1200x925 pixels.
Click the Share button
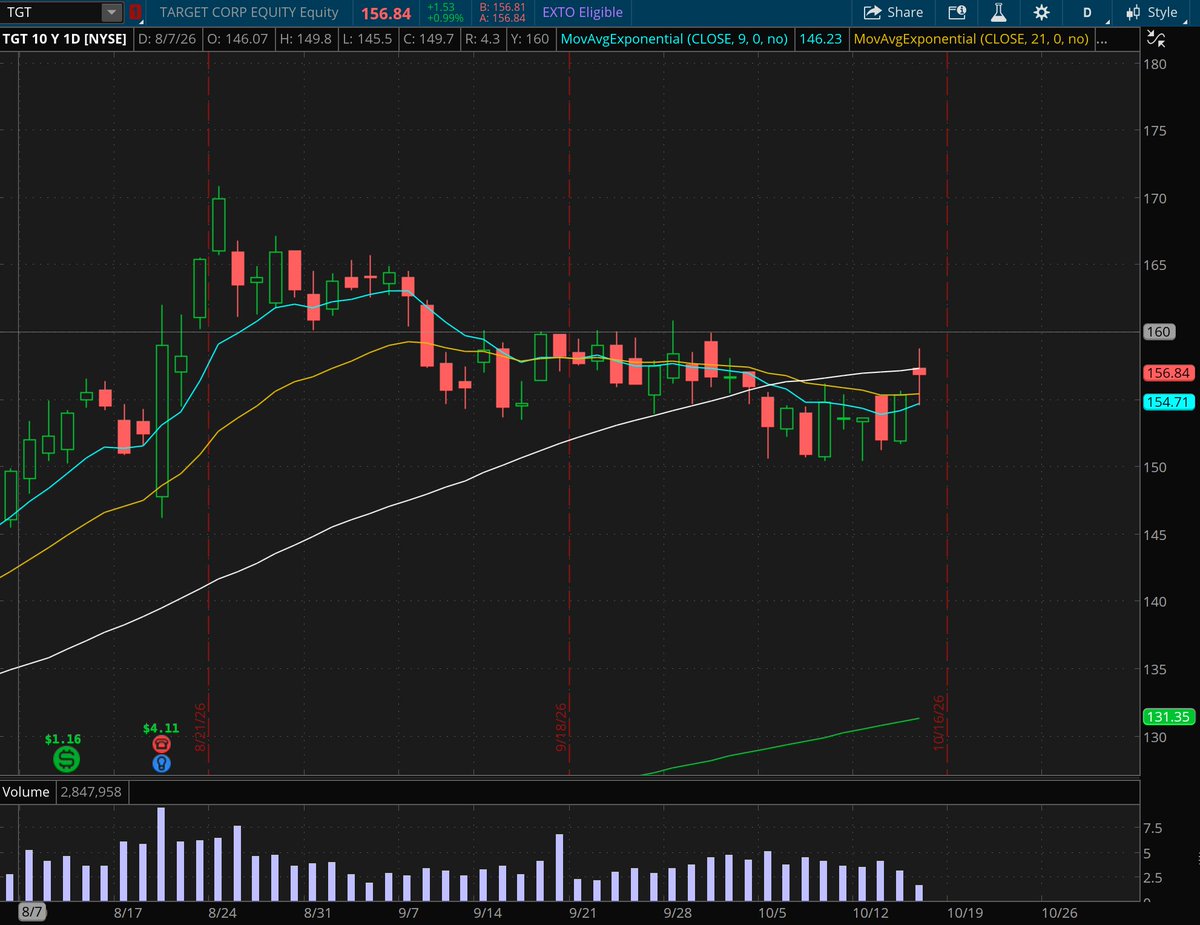893,13
